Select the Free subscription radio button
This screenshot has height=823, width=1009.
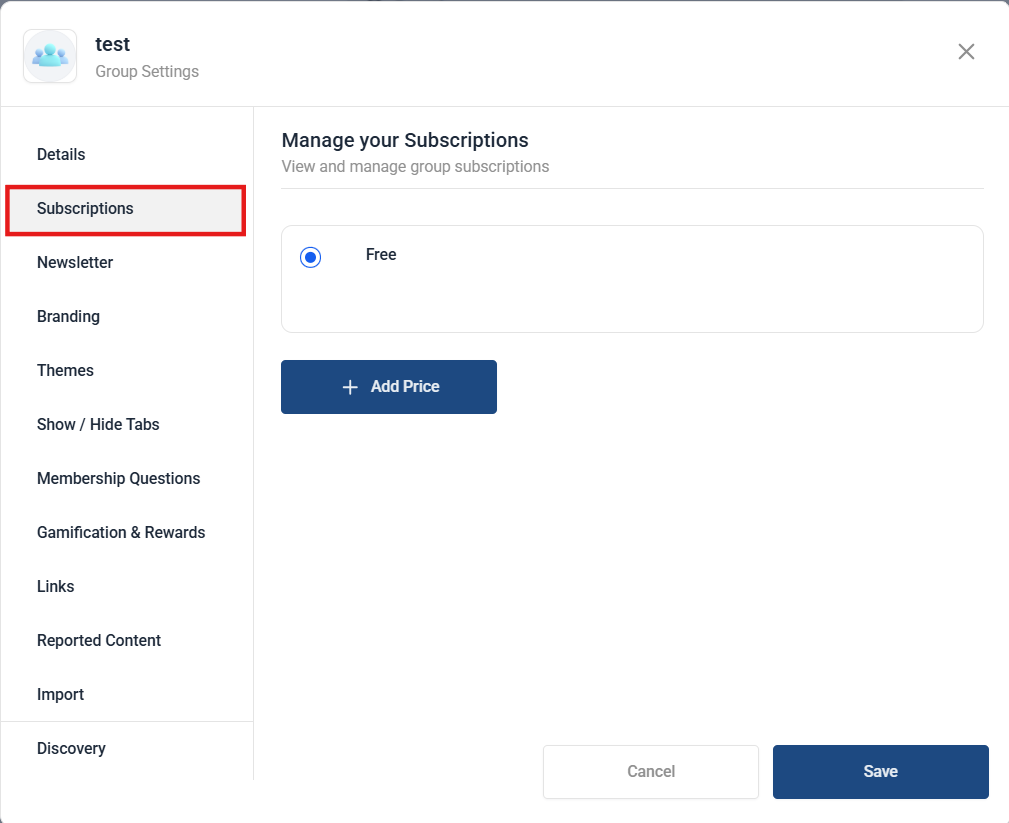pyautogui.click(x=311, y=258)
